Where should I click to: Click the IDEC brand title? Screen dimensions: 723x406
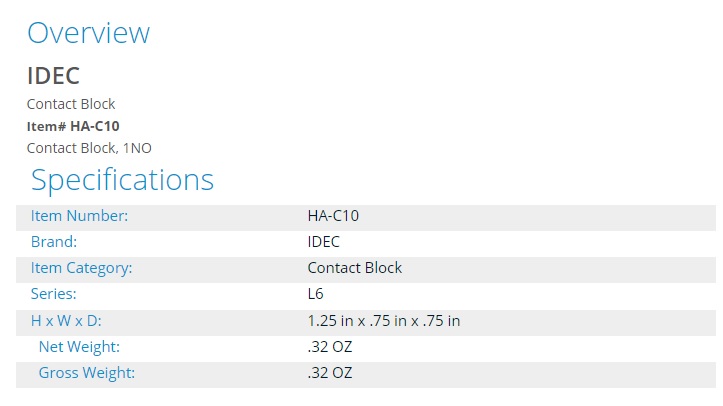53,76
